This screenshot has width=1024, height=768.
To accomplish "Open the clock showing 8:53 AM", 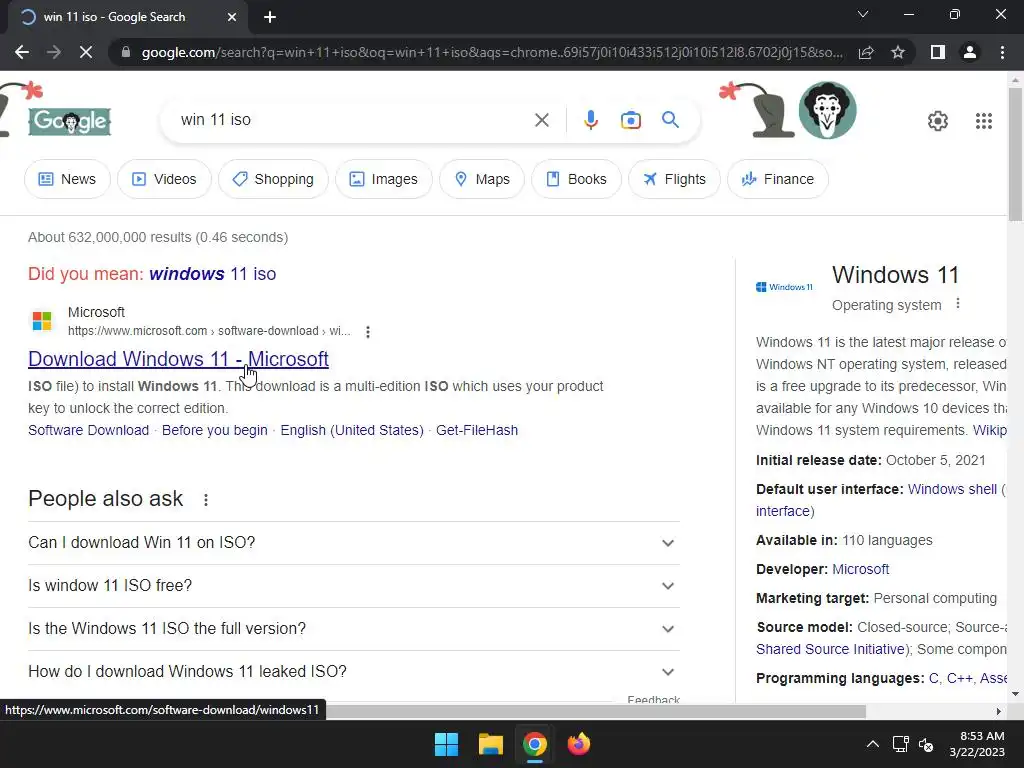I will pos(977,744).
